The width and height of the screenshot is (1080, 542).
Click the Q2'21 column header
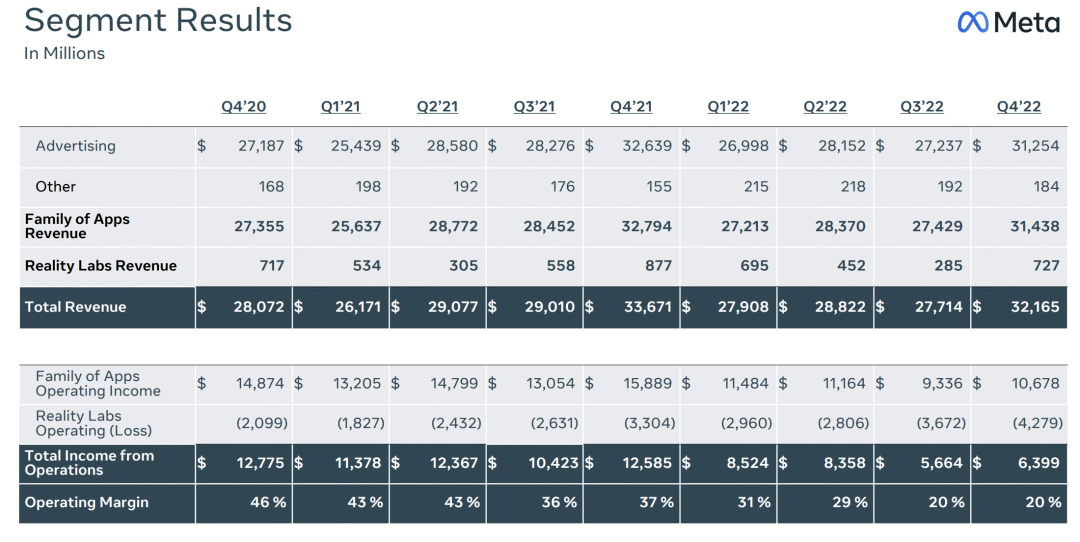[x=437, y=107]
